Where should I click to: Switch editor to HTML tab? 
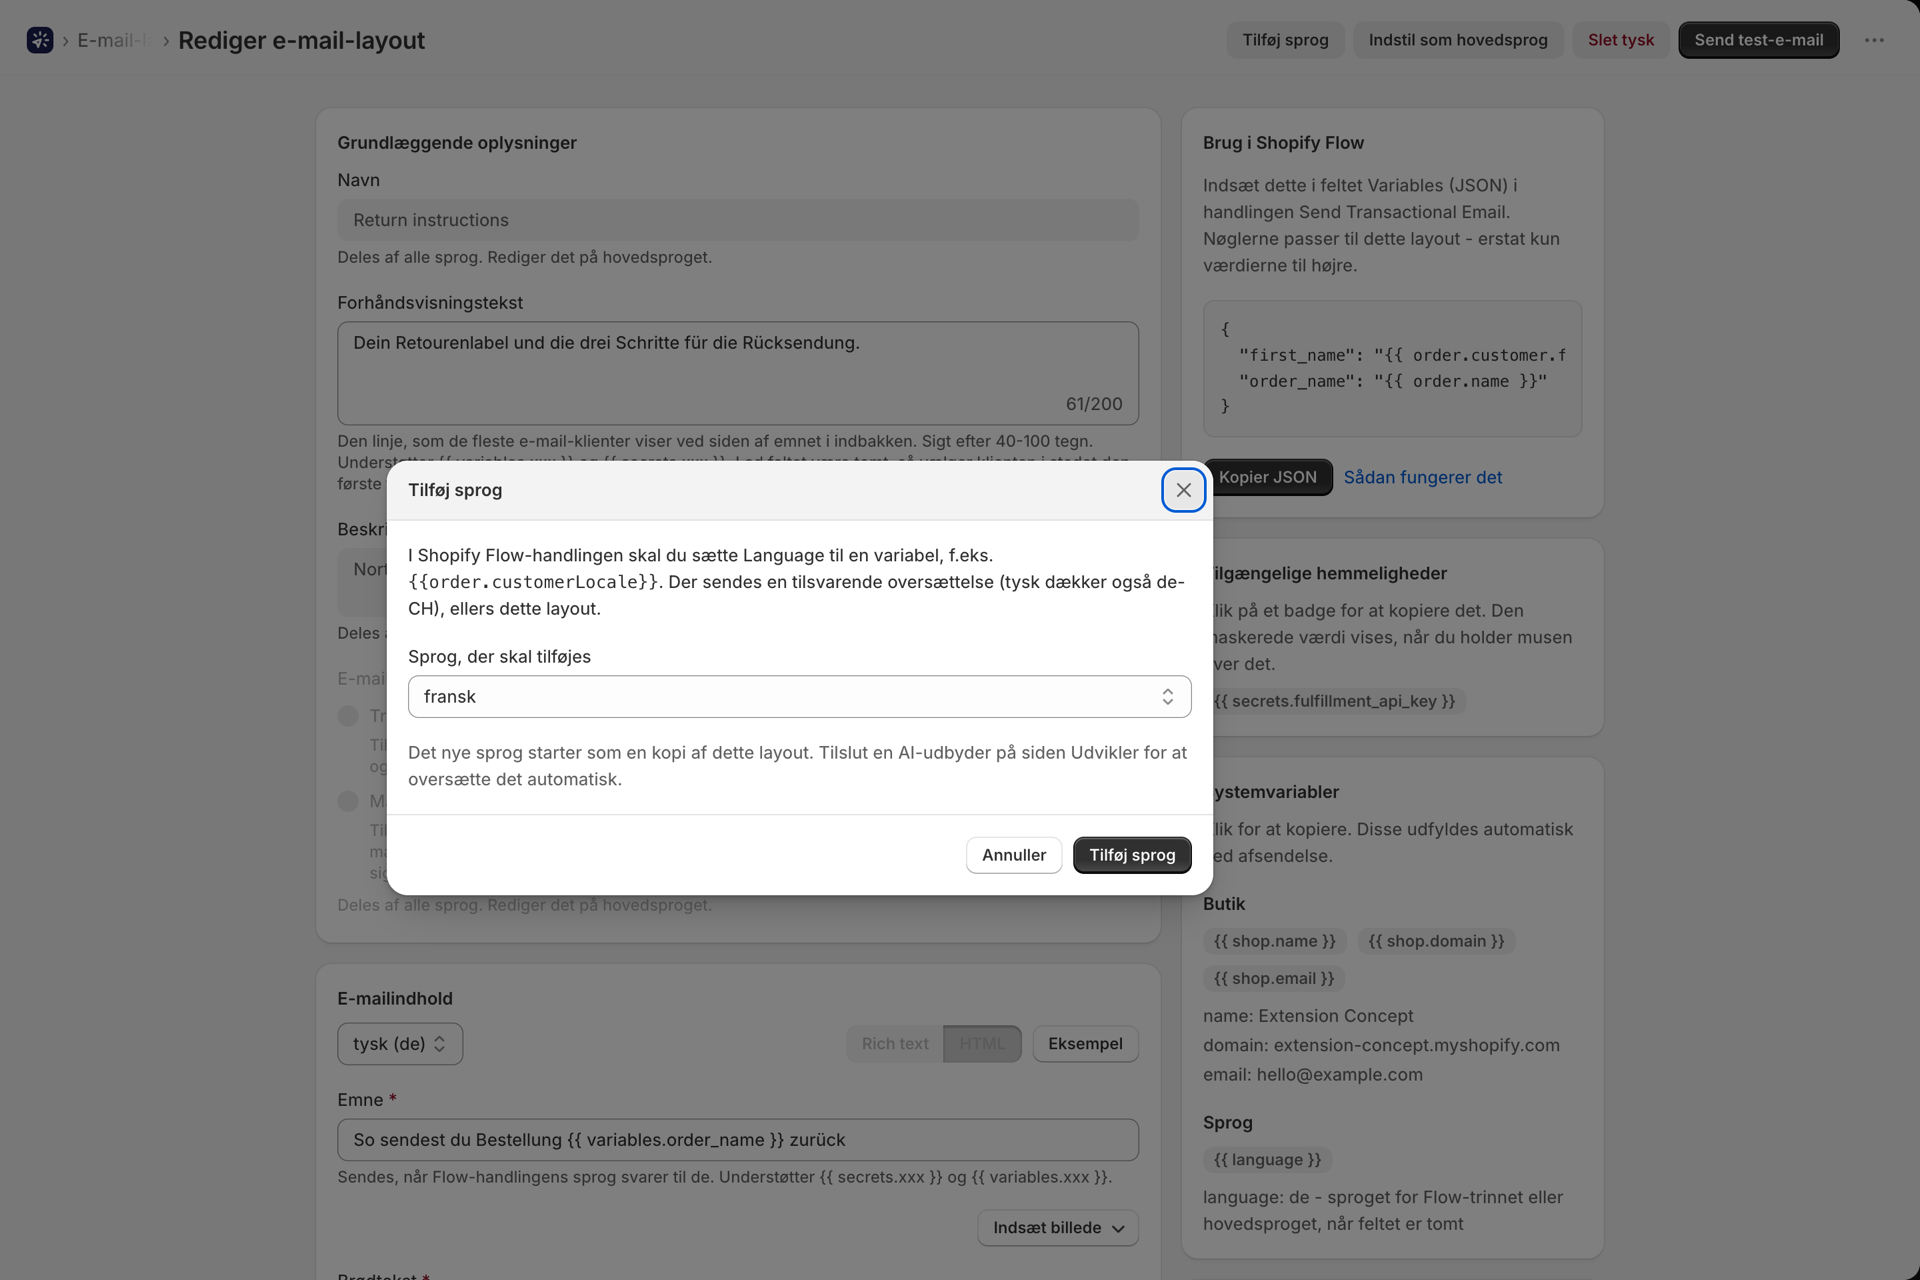click(982, 1043)
